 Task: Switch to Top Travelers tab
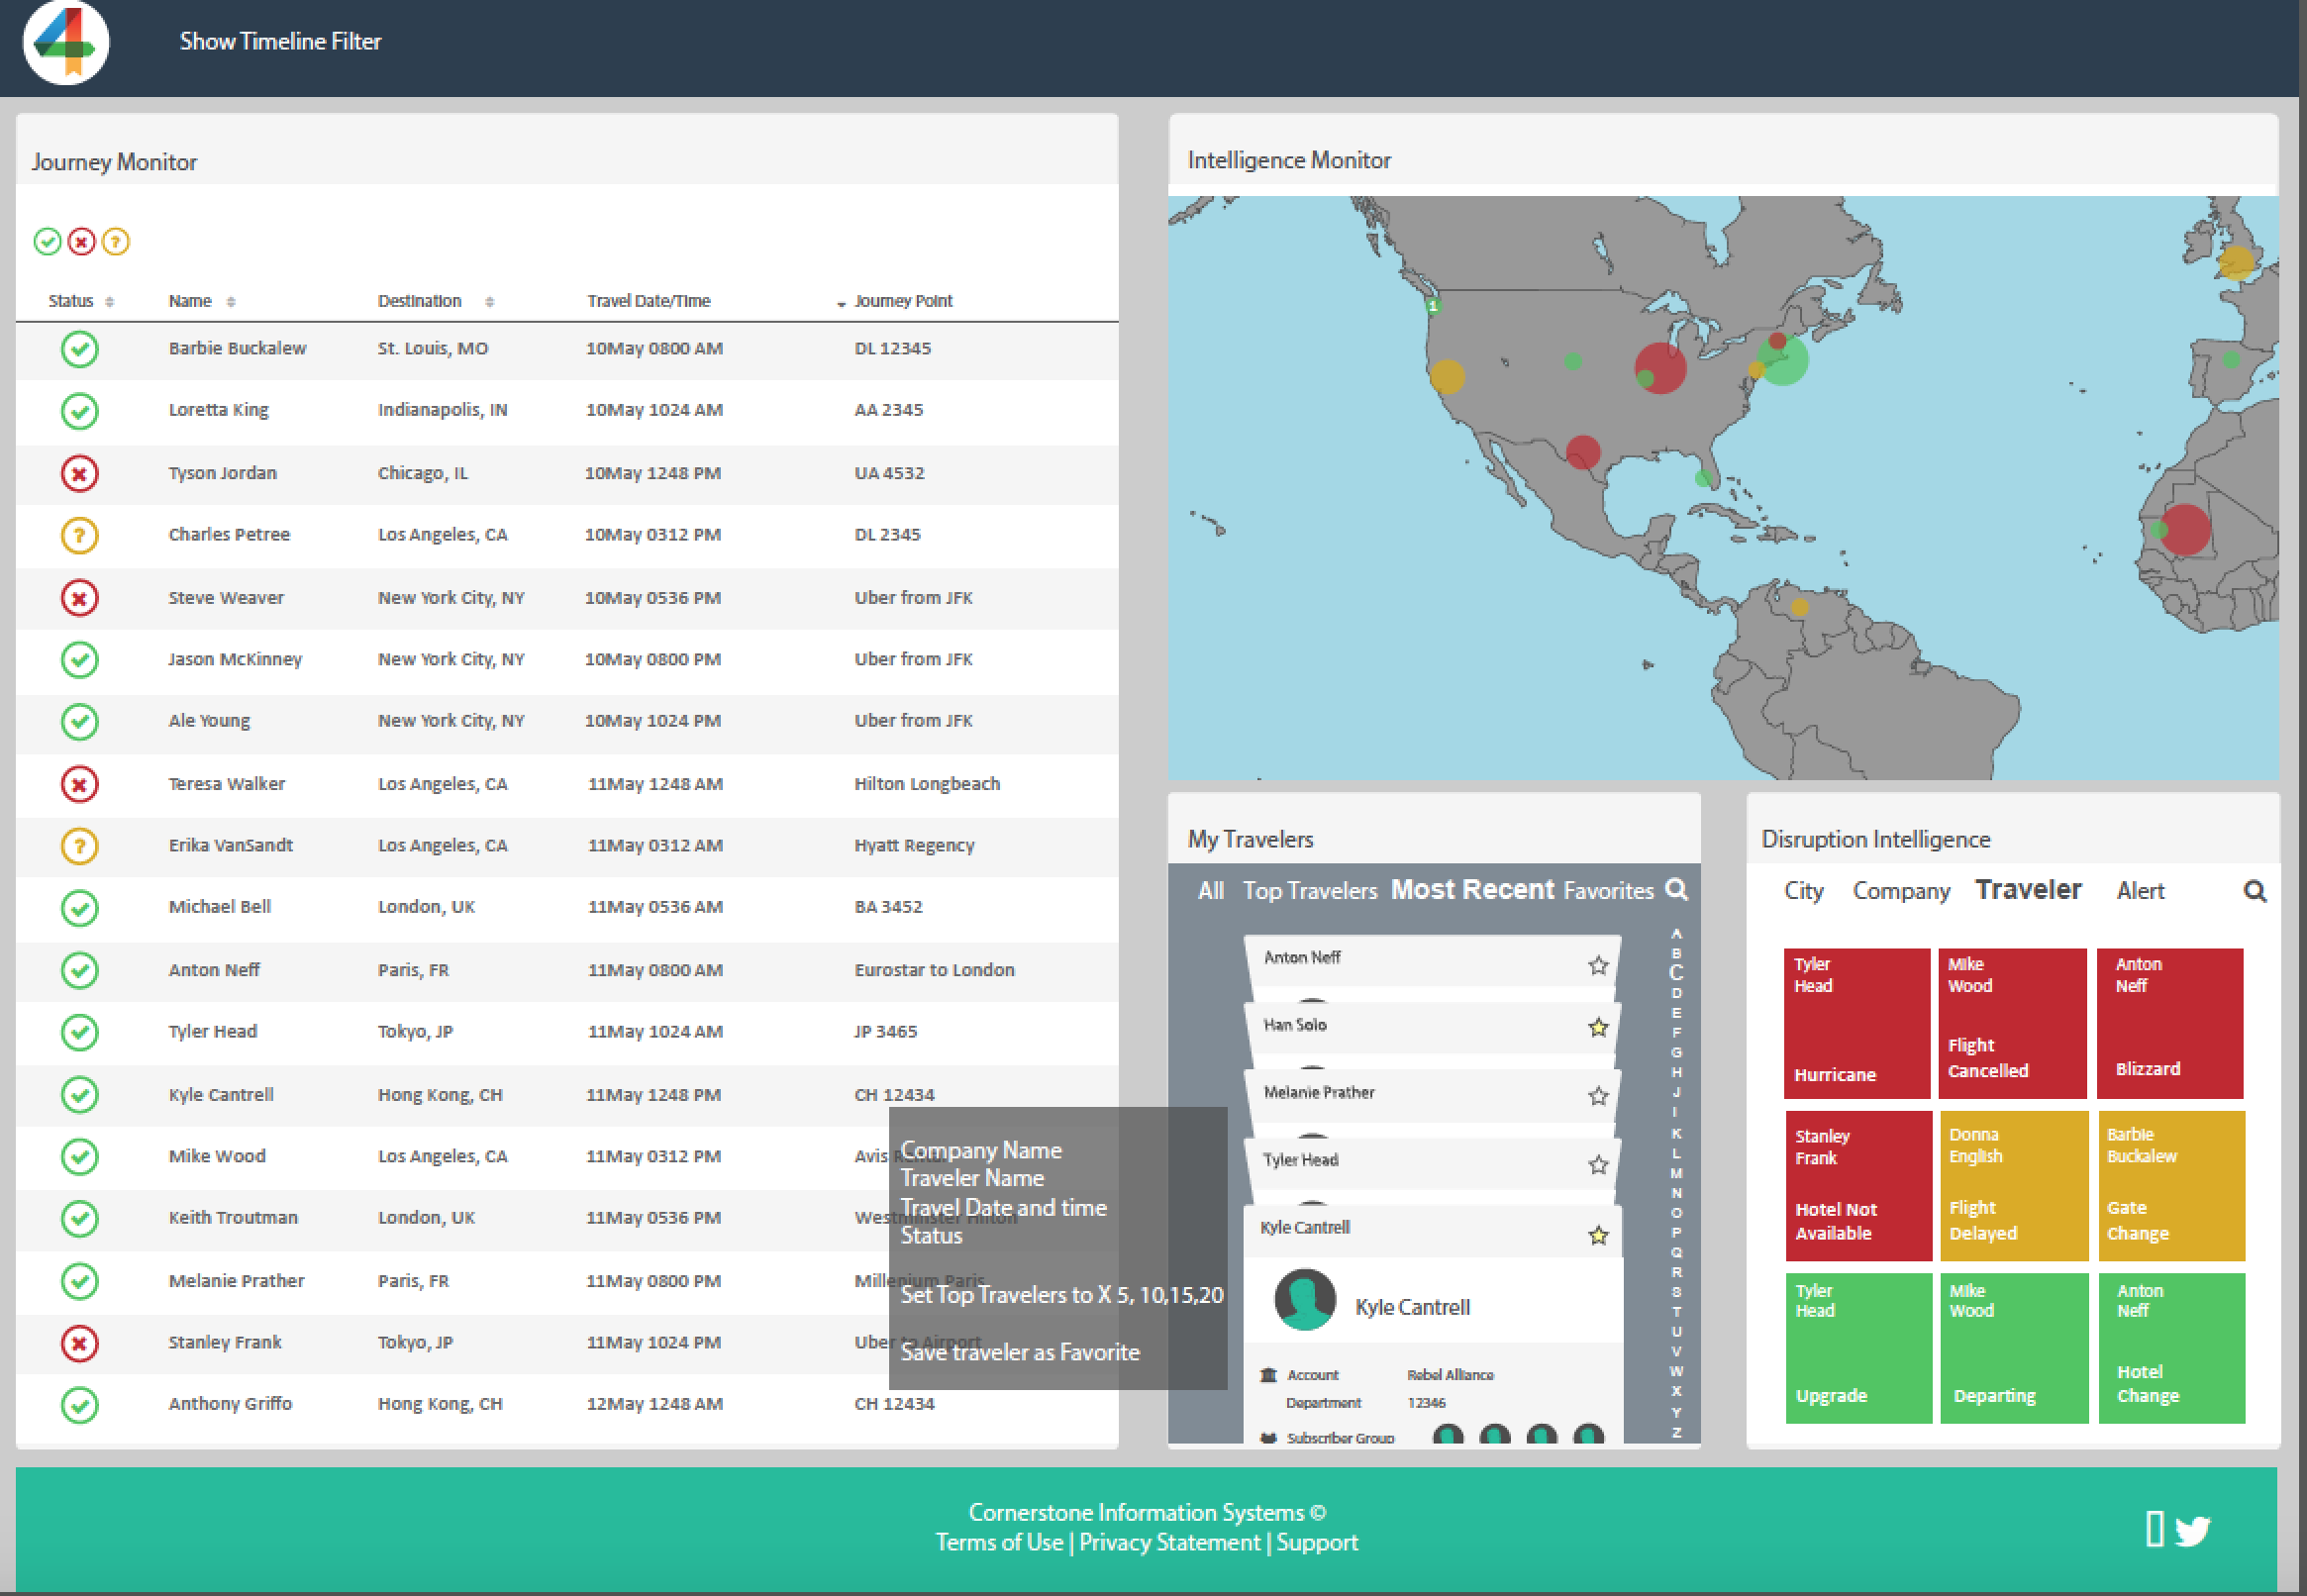1310,891
